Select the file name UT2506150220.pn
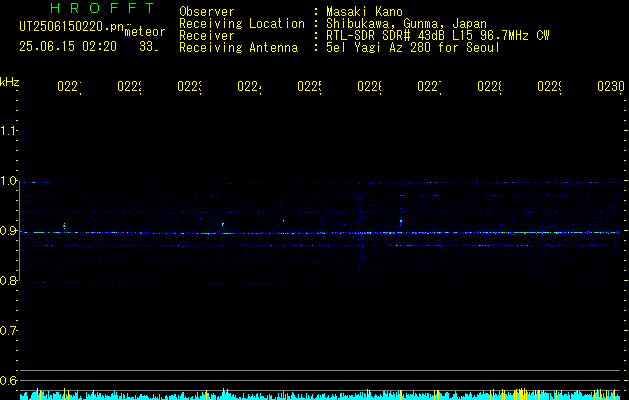Viewport: 629px width, 400px height. 72,27
